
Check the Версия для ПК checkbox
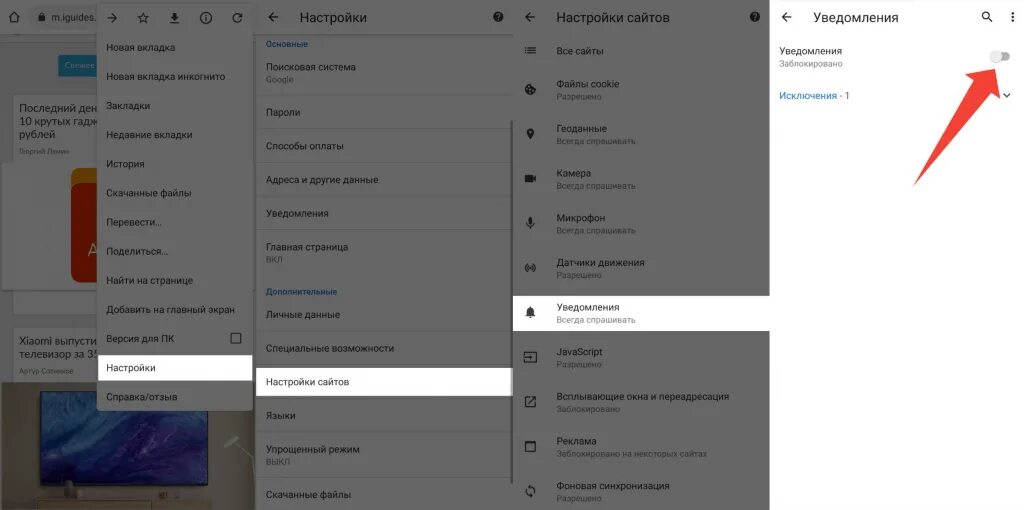pos(236,338)
